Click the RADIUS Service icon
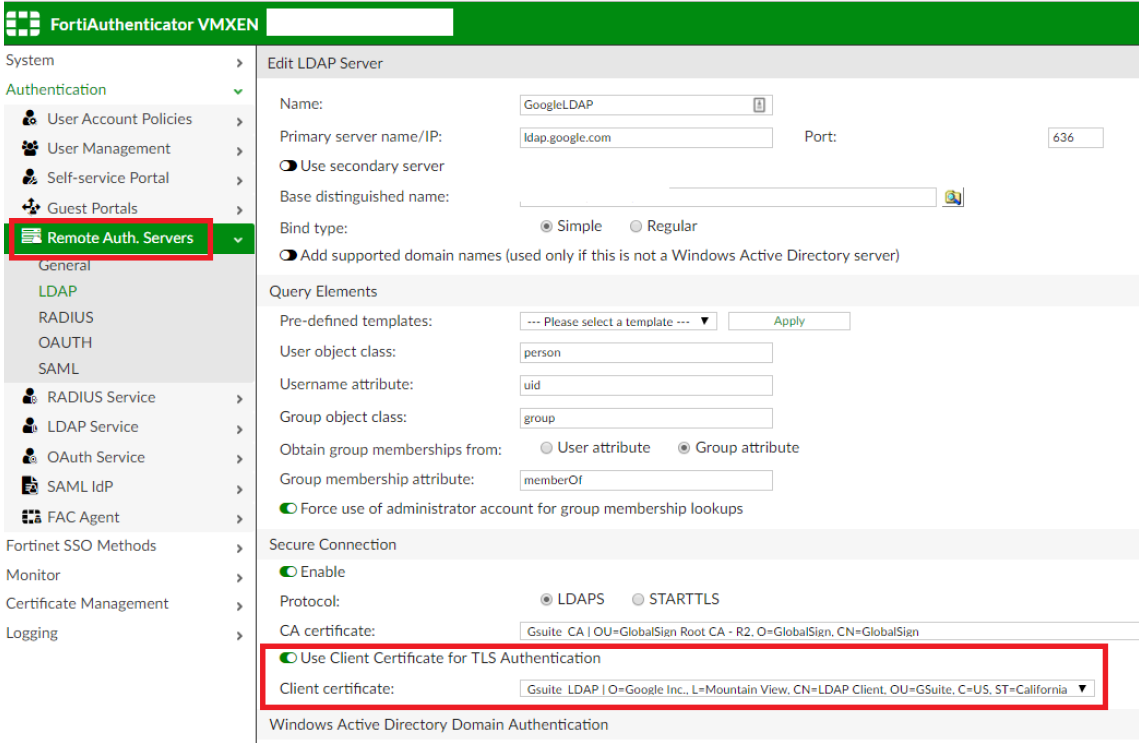The height and width of the screenshot is (753, 1144). coord(30,397)
